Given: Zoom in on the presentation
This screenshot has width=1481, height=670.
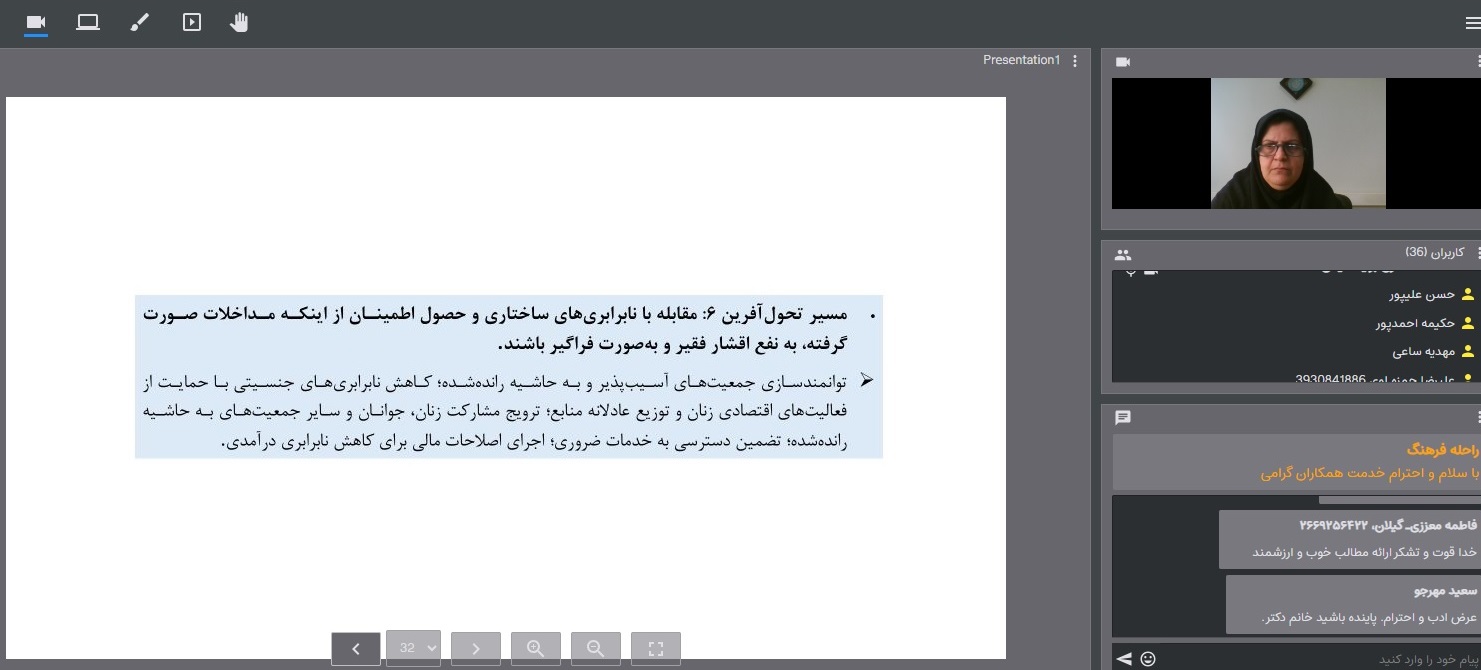Looking at the screenshot, I should [536, 648].
